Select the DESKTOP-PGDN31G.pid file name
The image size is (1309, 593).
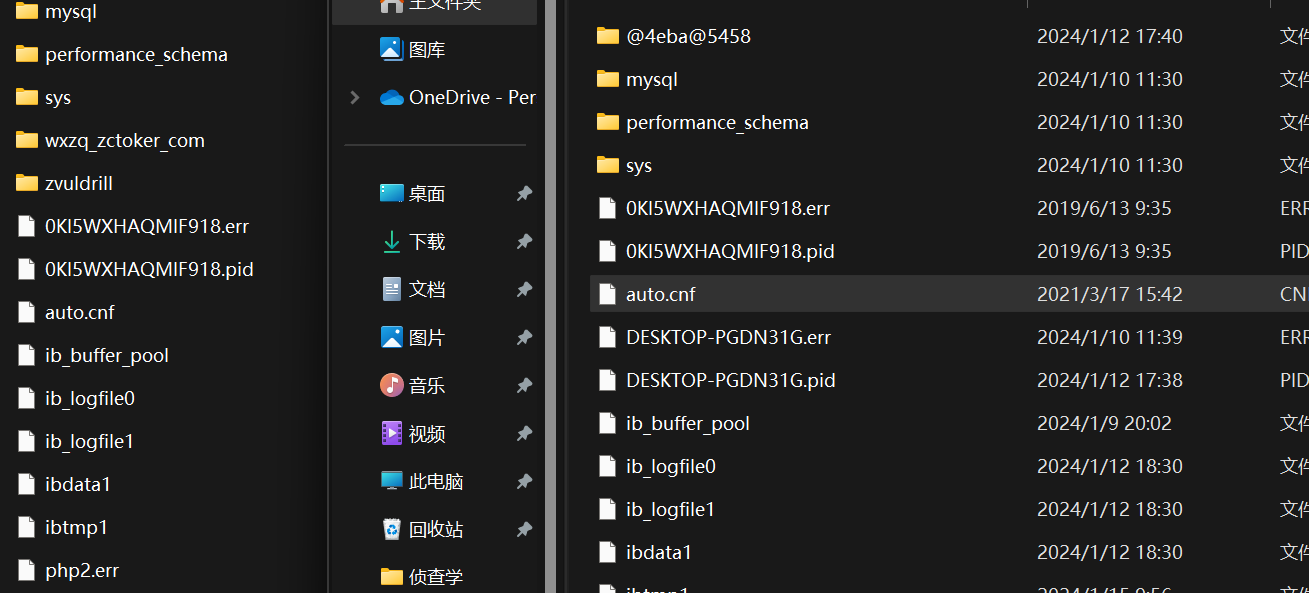click(731, 380)
